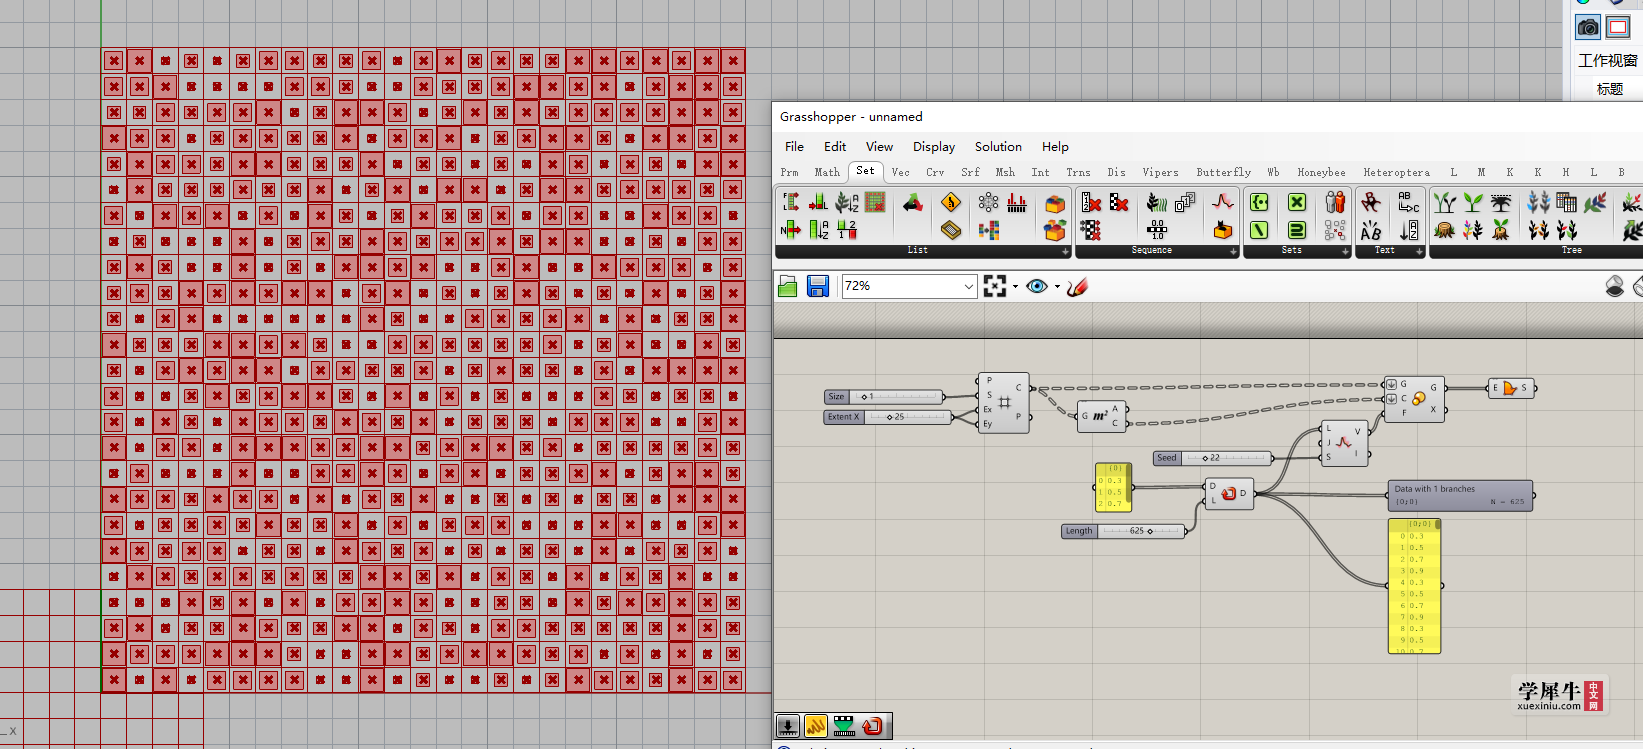Switch to the Vec tab

901,172
